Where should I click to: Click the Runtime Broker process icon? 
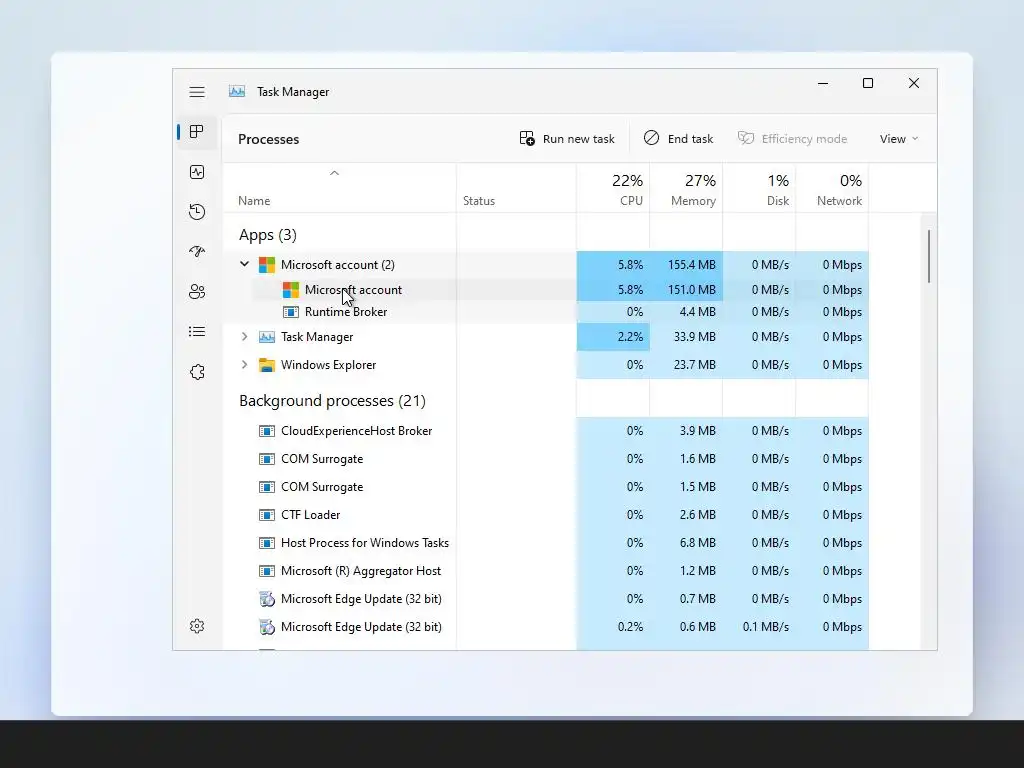[x=291, y=312]
